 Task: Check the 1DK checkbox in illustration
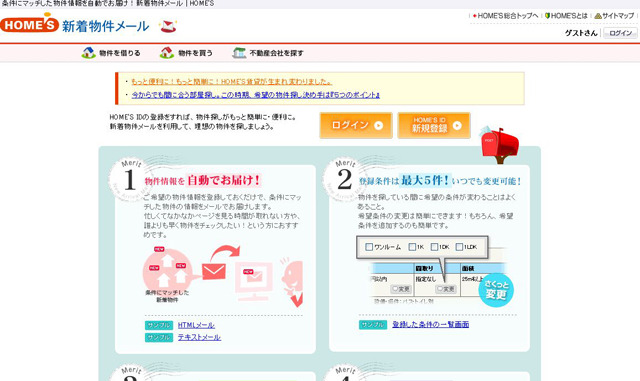point(434,247)
